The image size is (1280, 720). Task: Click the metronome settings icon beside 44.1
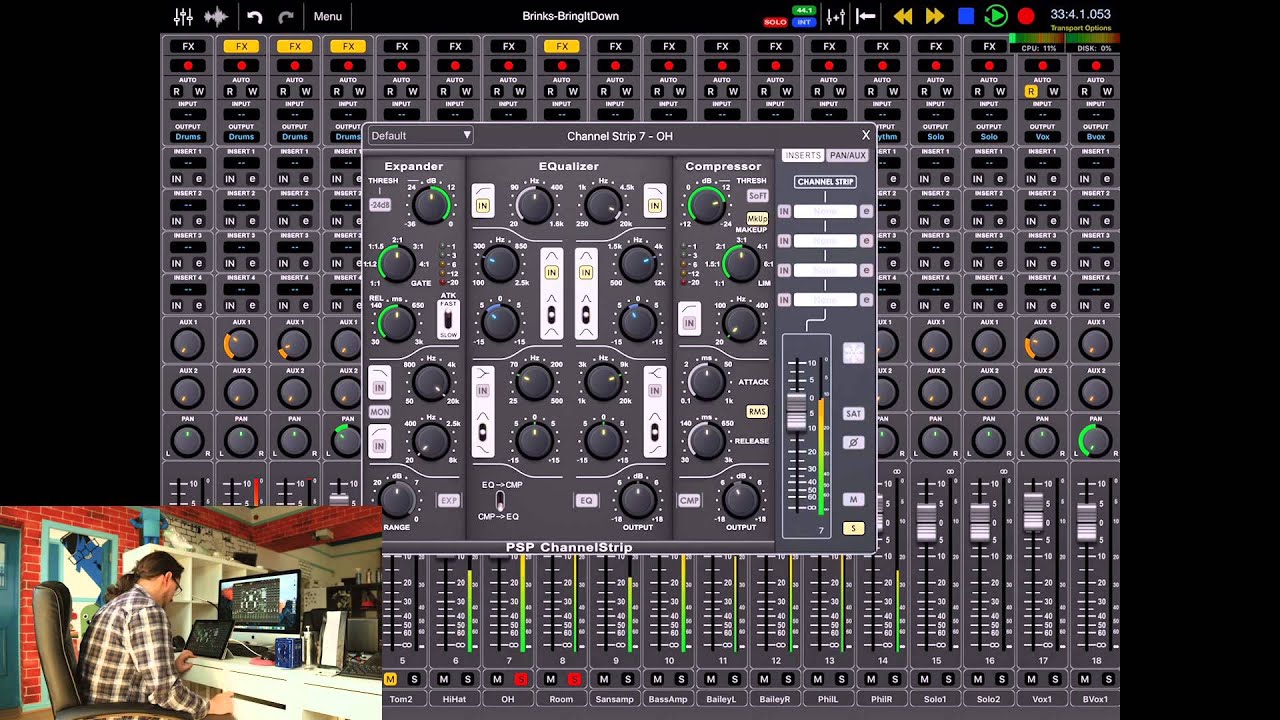836,16
